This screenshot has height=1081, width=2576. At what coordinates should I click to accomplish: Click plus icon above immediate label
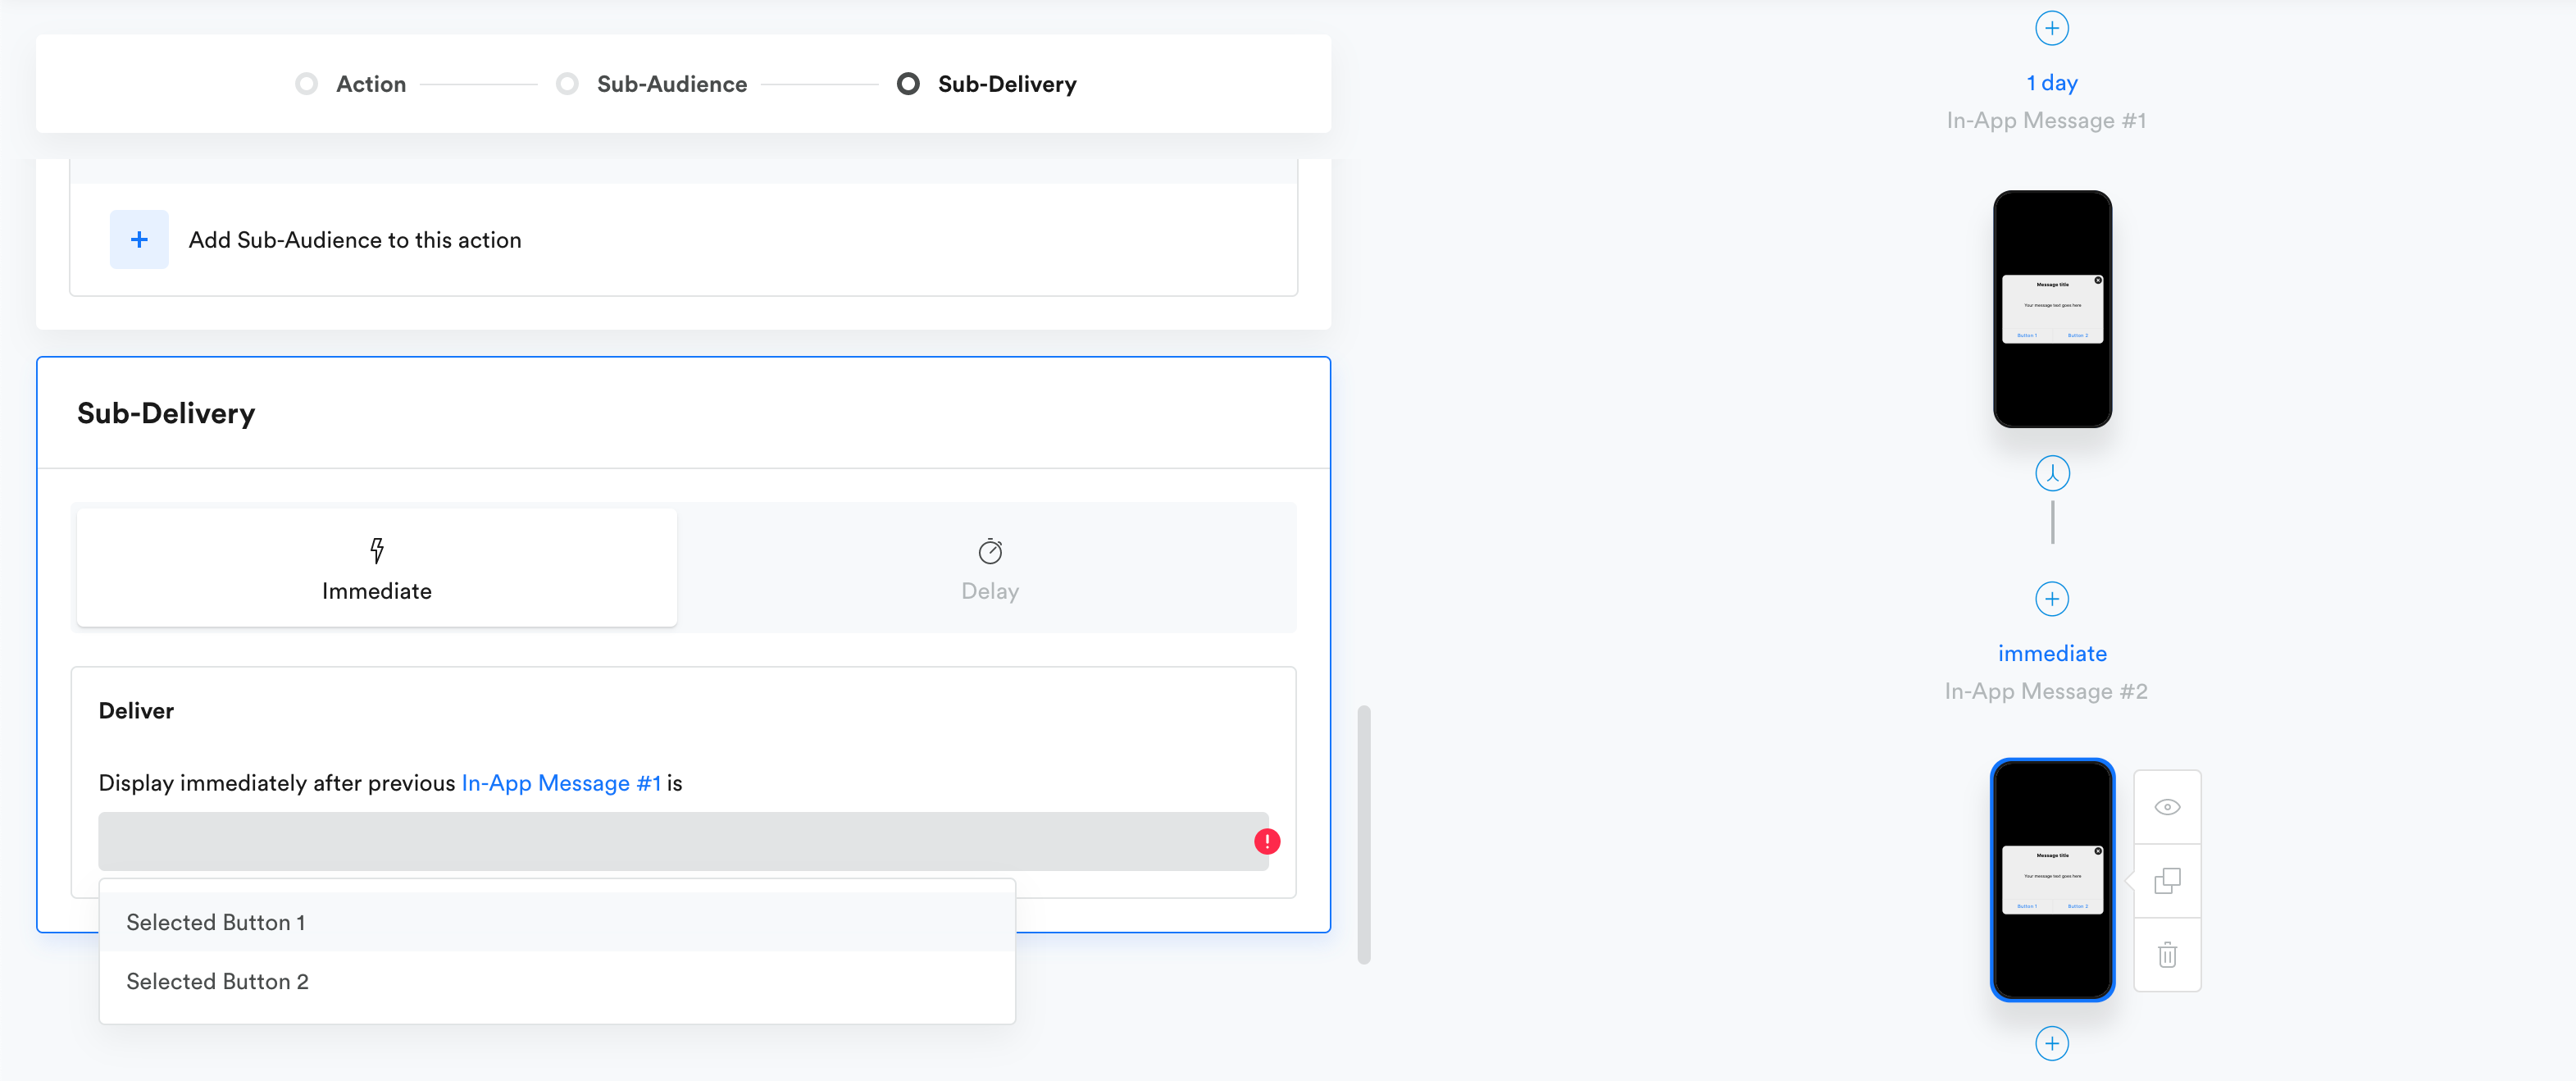(2051, 599)
